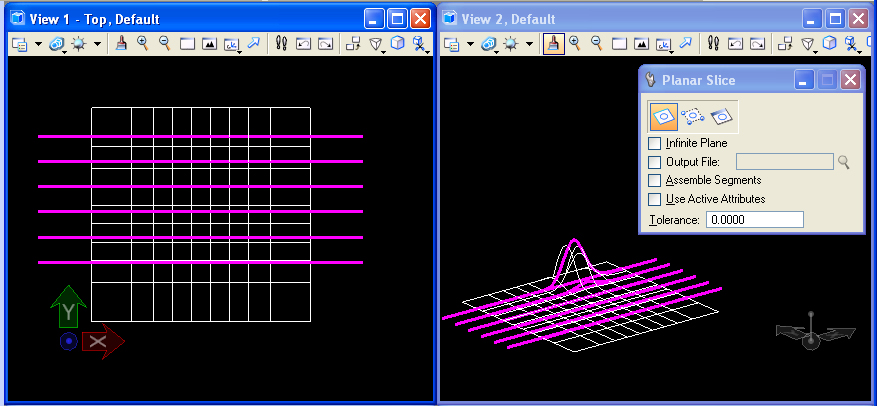Select Pan View arrow in View 2
Screen dimensions: 877x406
pyautogui.click(x=685, y=44)
